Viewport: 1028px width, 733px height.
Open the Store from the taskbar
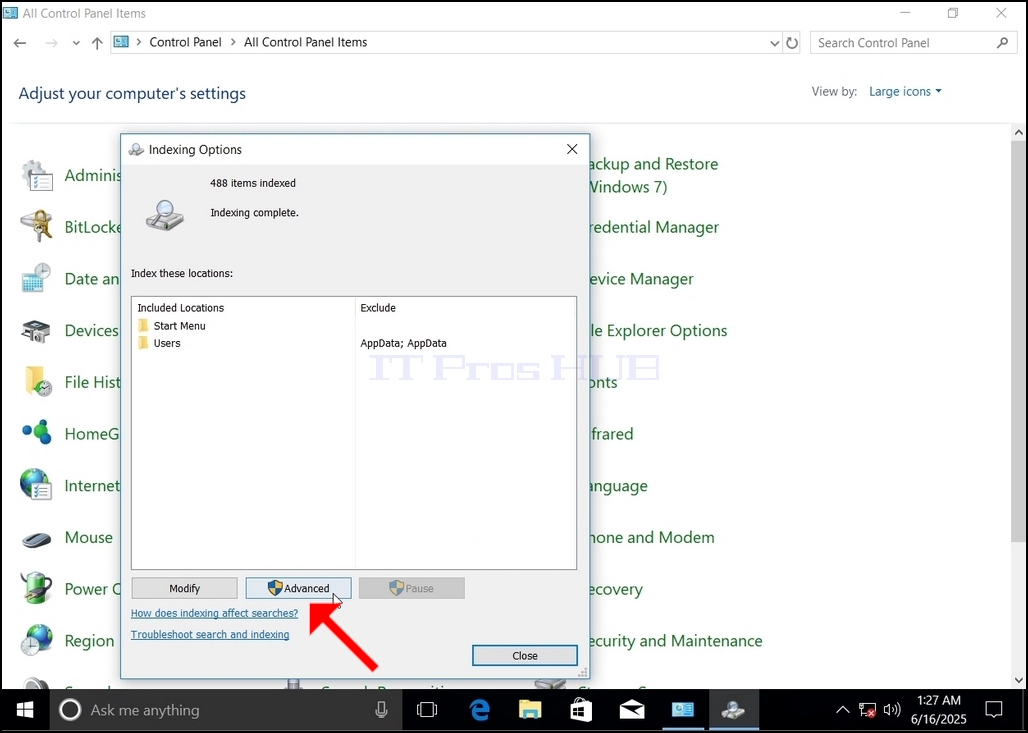tap(581, 710)
